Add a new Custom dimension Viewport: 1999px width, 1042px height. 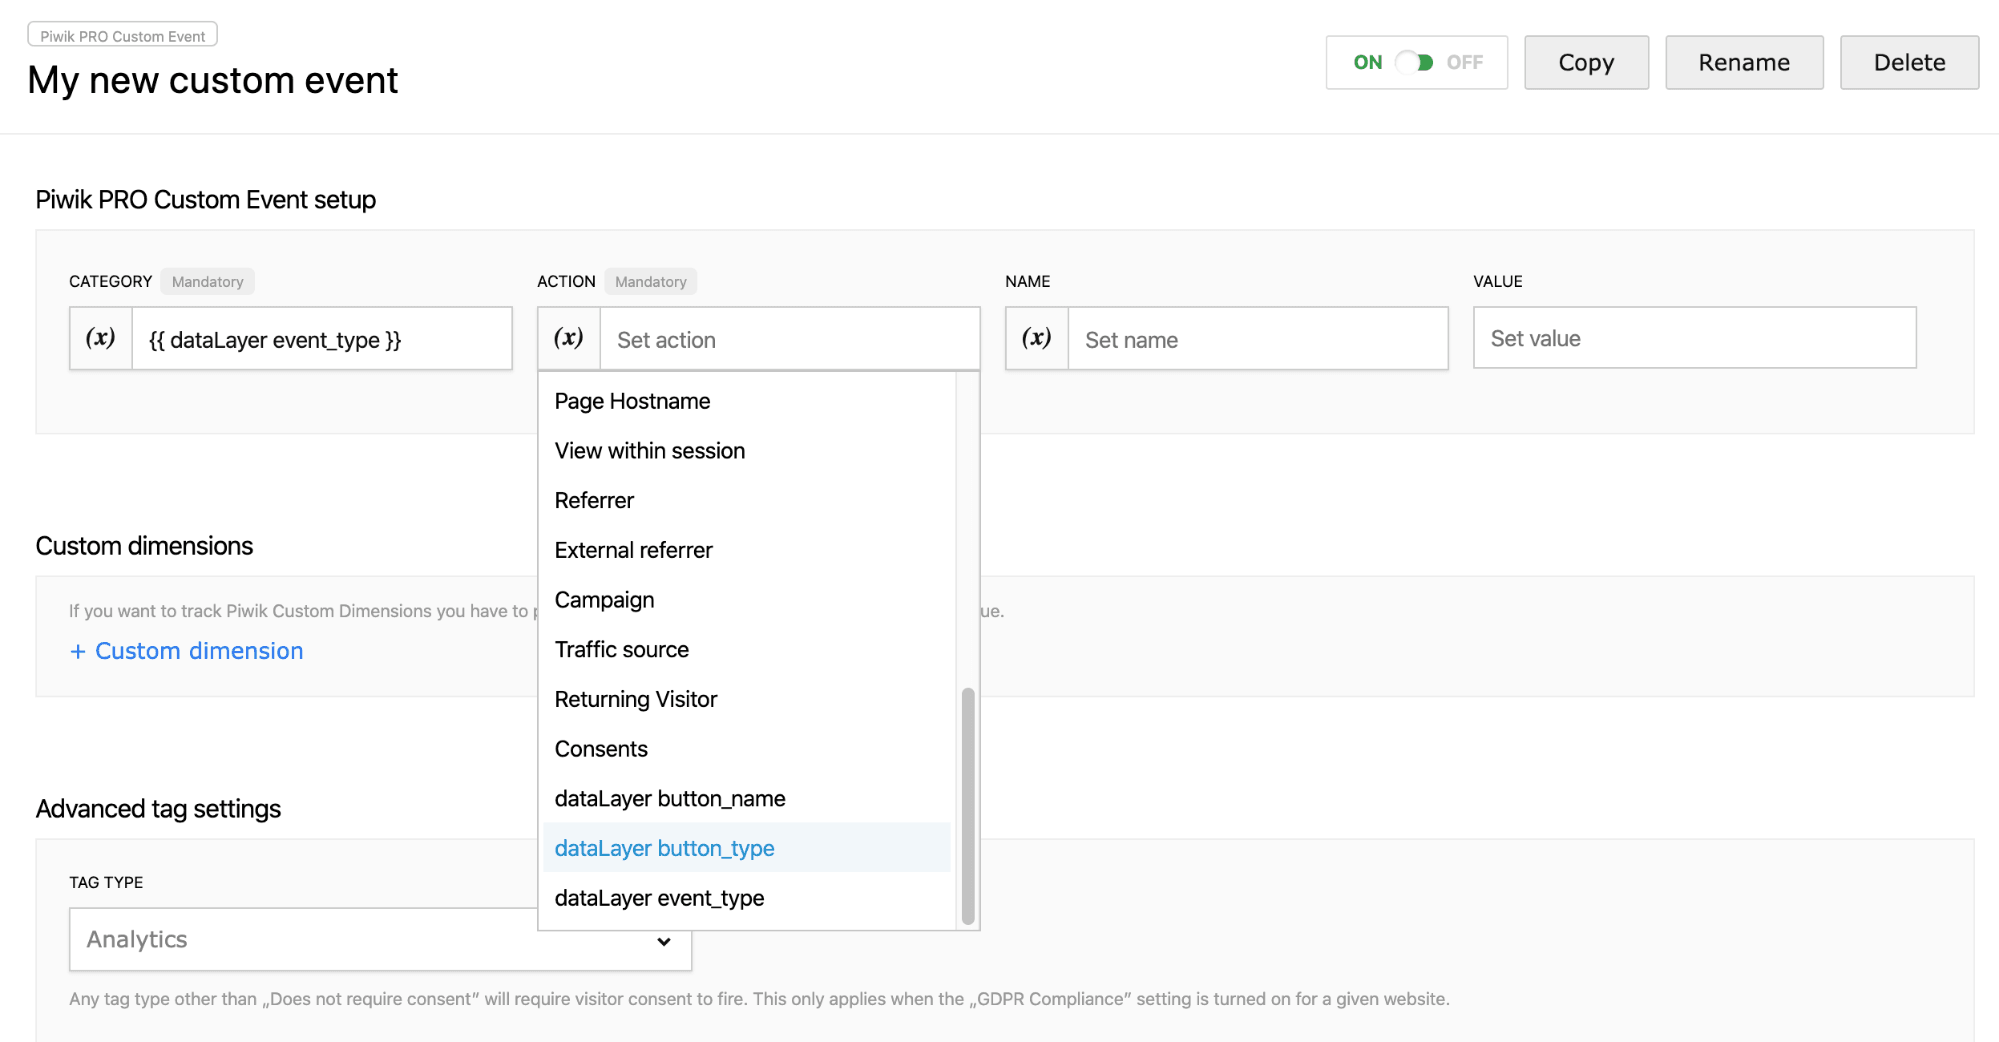(x=187, y=651)
